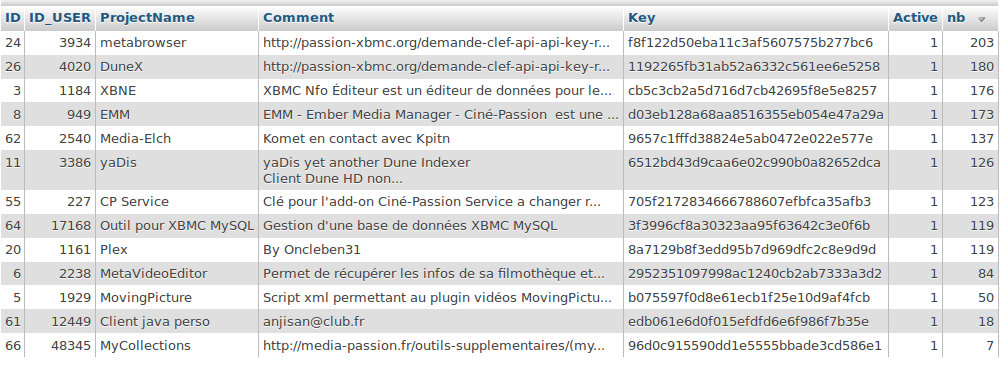Select the MetaVideoEditor project cell
This screenshot has width=1003, height=365.
[177, 274]
